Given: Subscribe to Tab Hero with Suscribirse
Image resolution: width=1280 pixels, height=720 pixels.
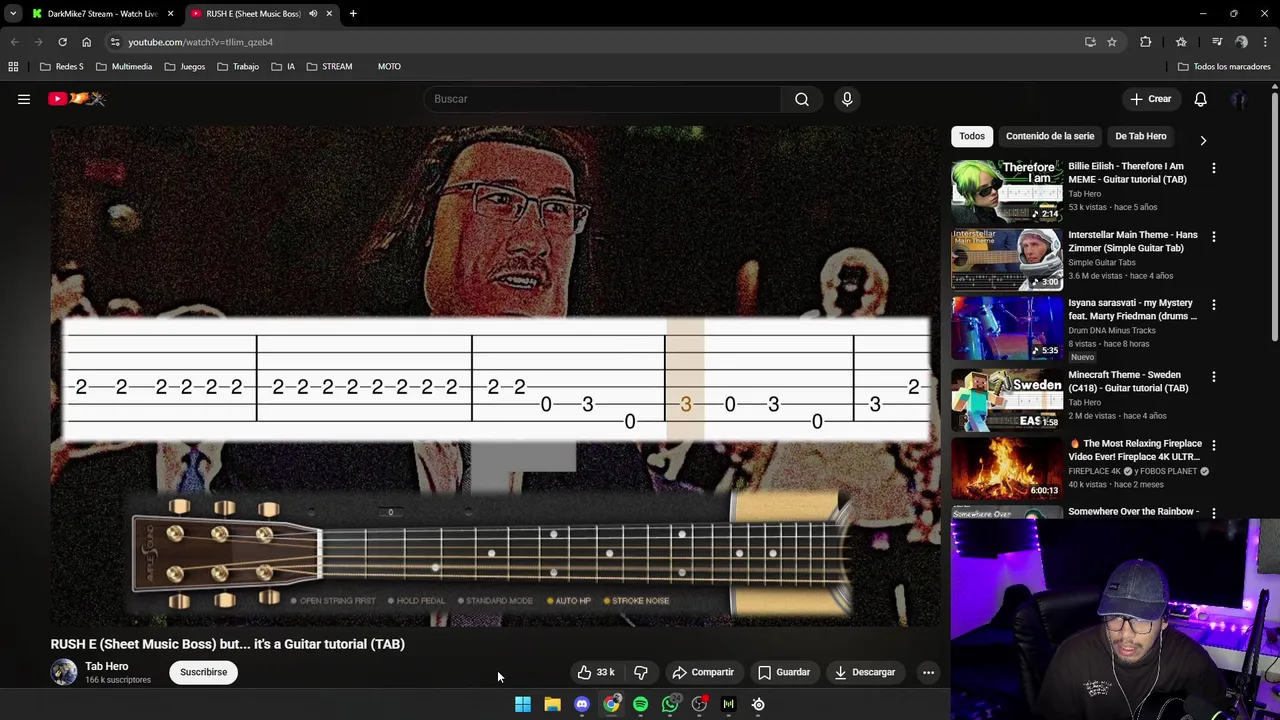Looking at the screenshot, I should point(204,672).
